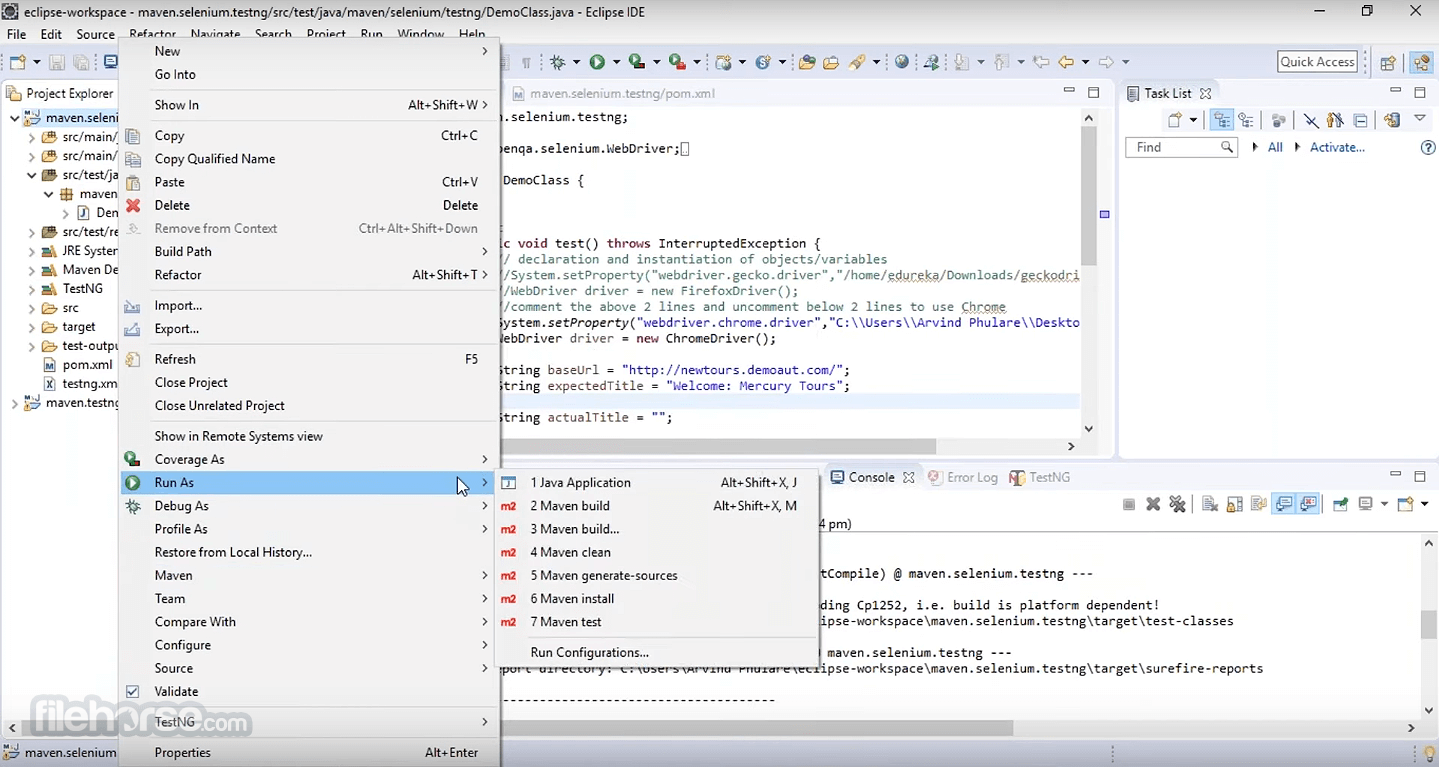
Task: Select "6 Maven install" from Run As submenu
Action: click(572, 598)
